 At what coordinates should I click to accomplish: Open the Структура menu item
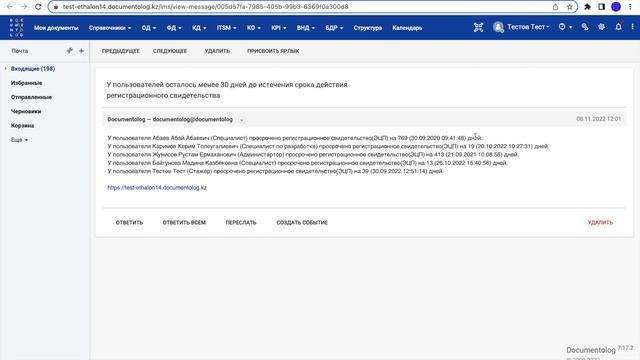368,28
